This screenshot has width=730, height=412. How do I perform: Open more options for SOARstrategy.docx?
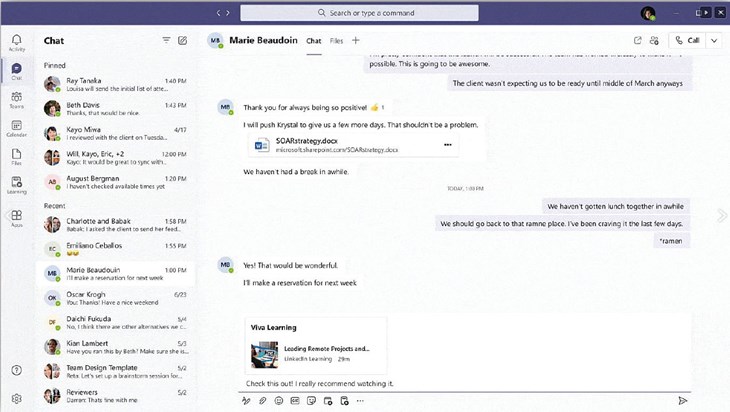click(x=447, y=145)
